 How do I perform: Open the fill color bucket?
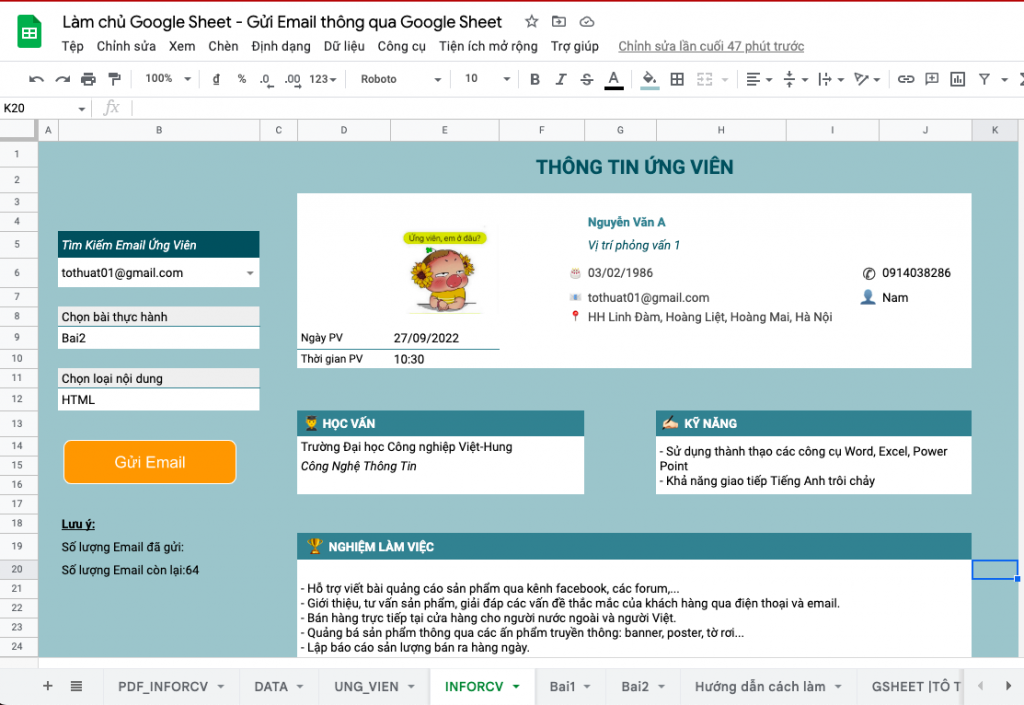[649, 80]
